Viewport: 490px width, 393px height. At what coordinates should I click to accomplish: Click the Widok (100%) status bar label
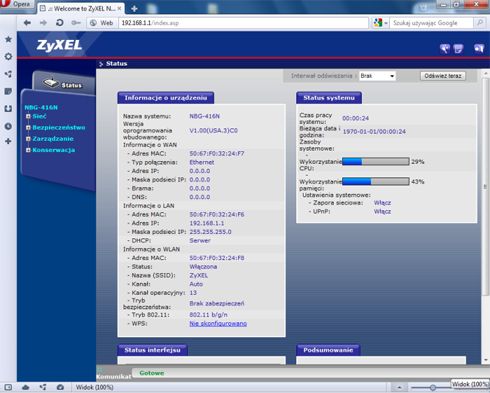point(95,387)
